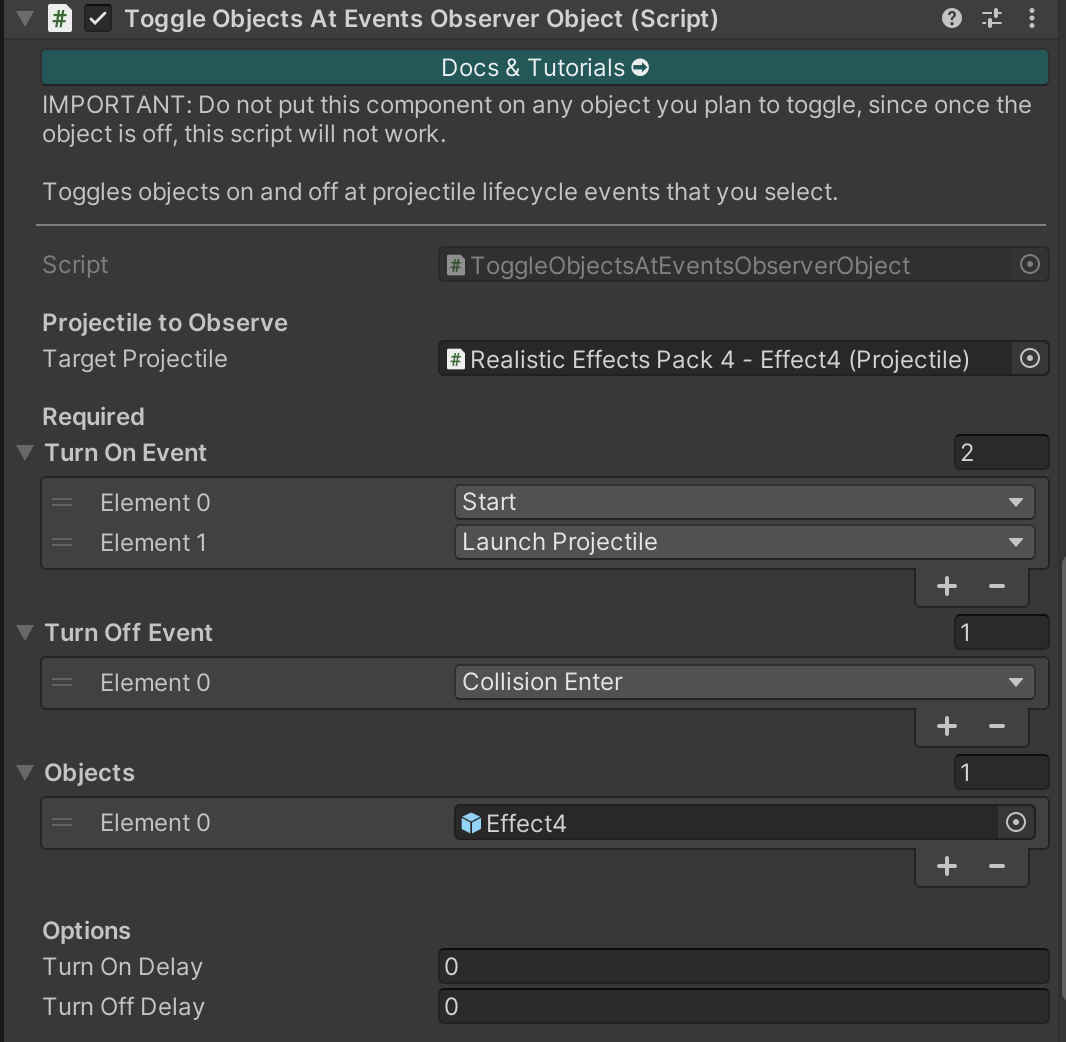Disable the Toggle Objects component checkbox

point(98,19)
